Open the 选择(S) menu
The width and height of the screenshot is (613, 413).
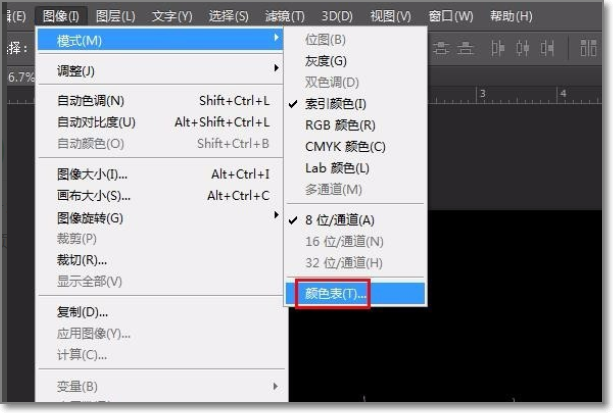228,16
